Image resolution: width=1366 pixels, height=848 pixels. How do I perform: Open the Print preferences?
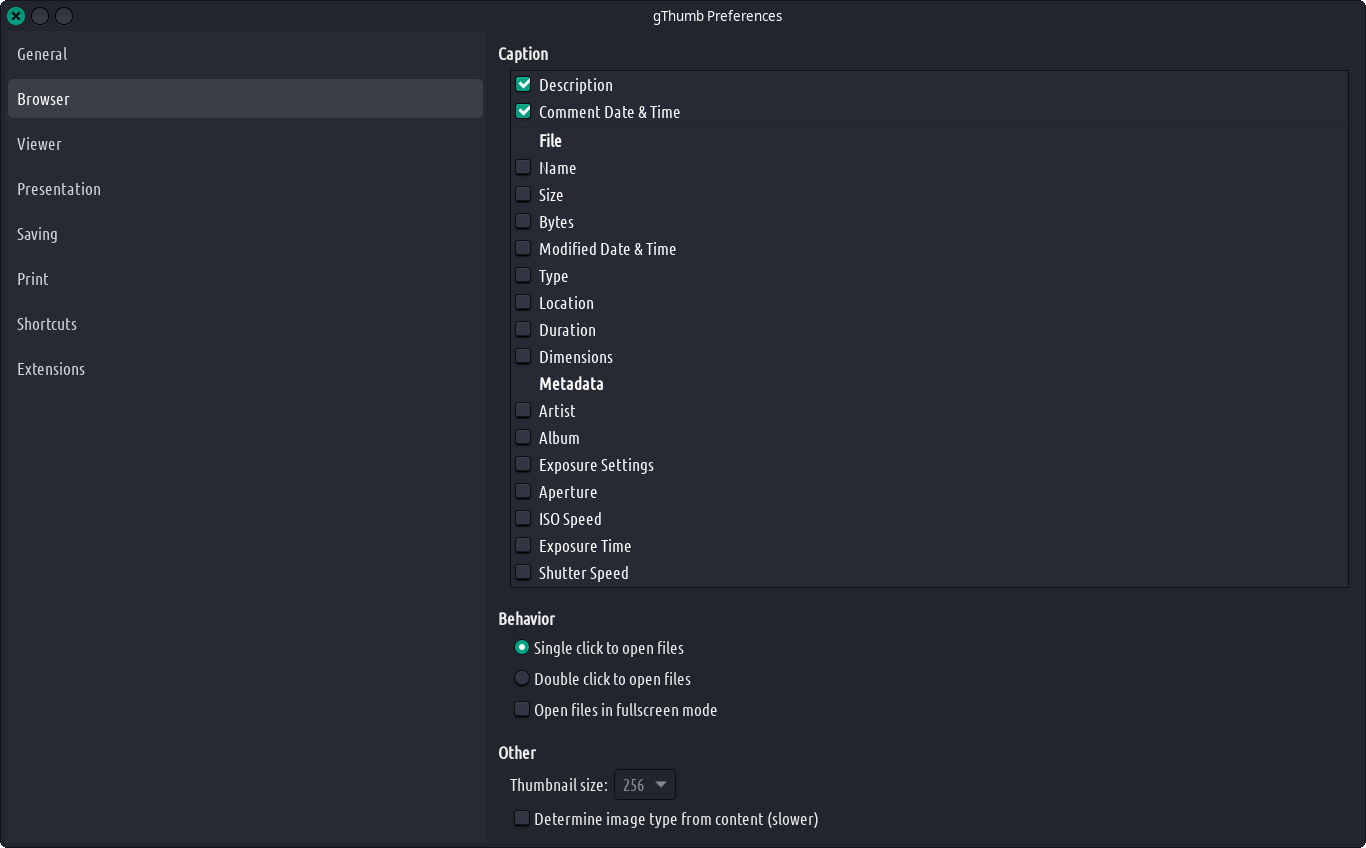pos(245,279)
